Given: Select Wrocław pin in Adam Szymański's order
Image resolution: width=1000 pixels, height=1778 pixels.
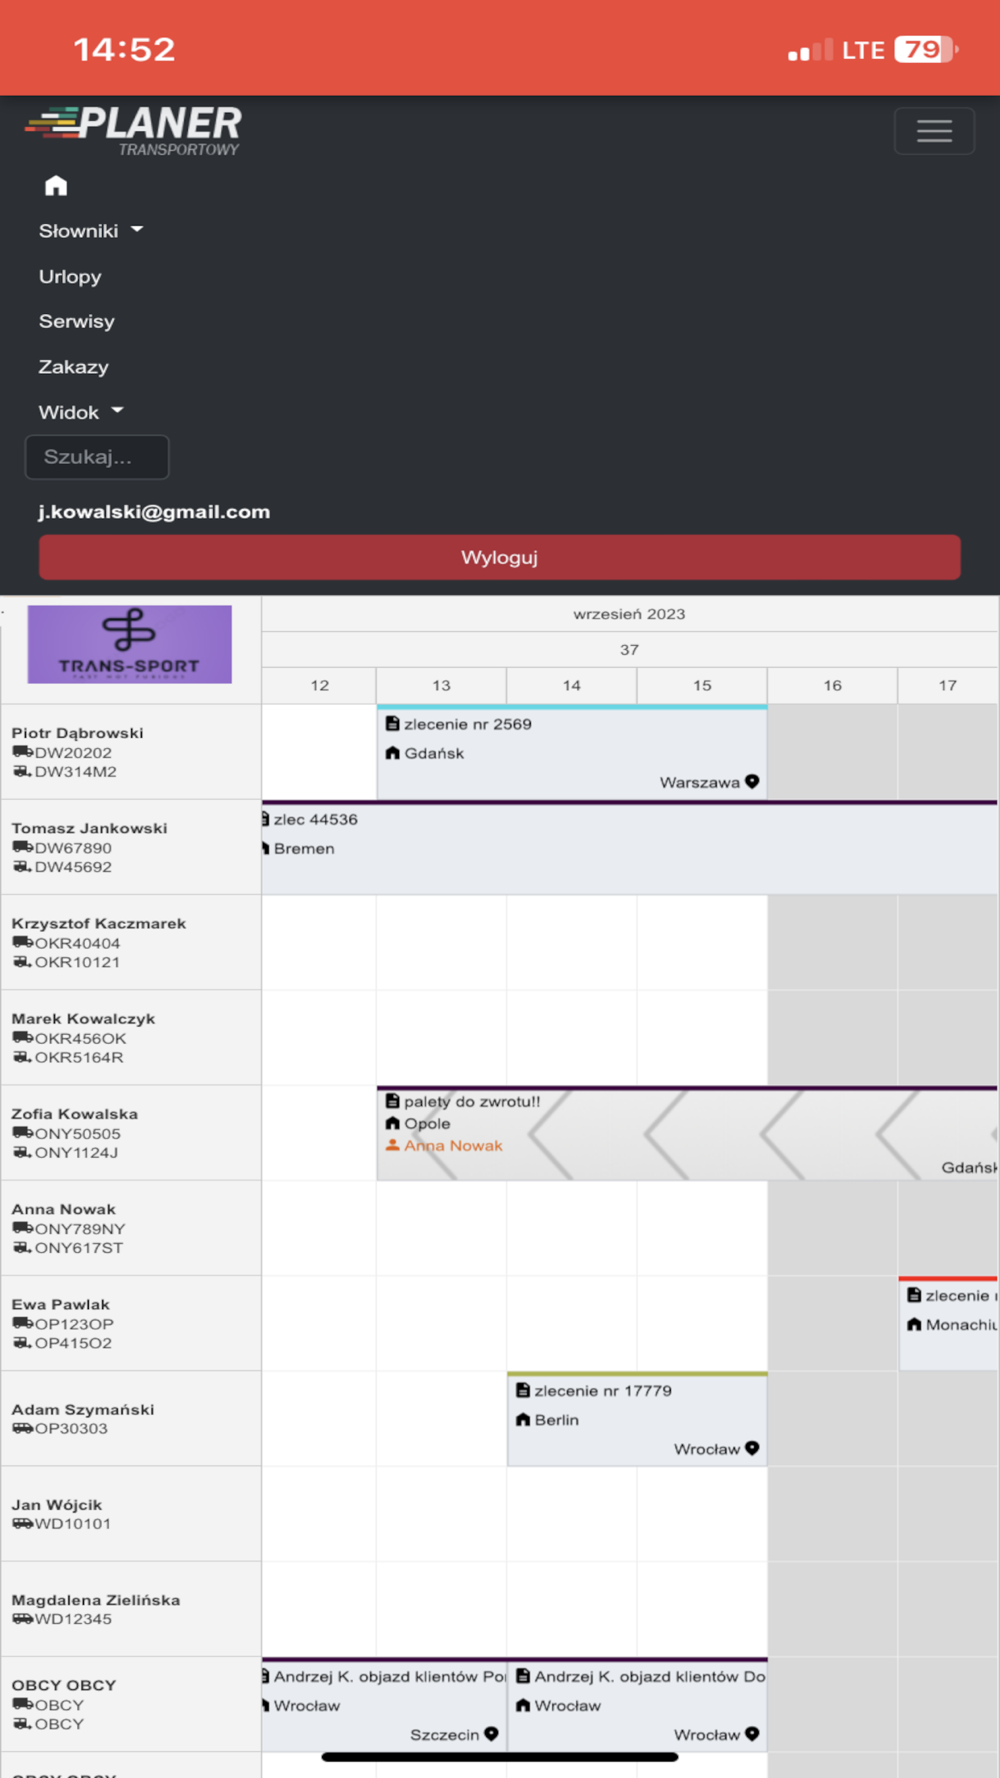Looking at the screenshot, I should 752,1448.
